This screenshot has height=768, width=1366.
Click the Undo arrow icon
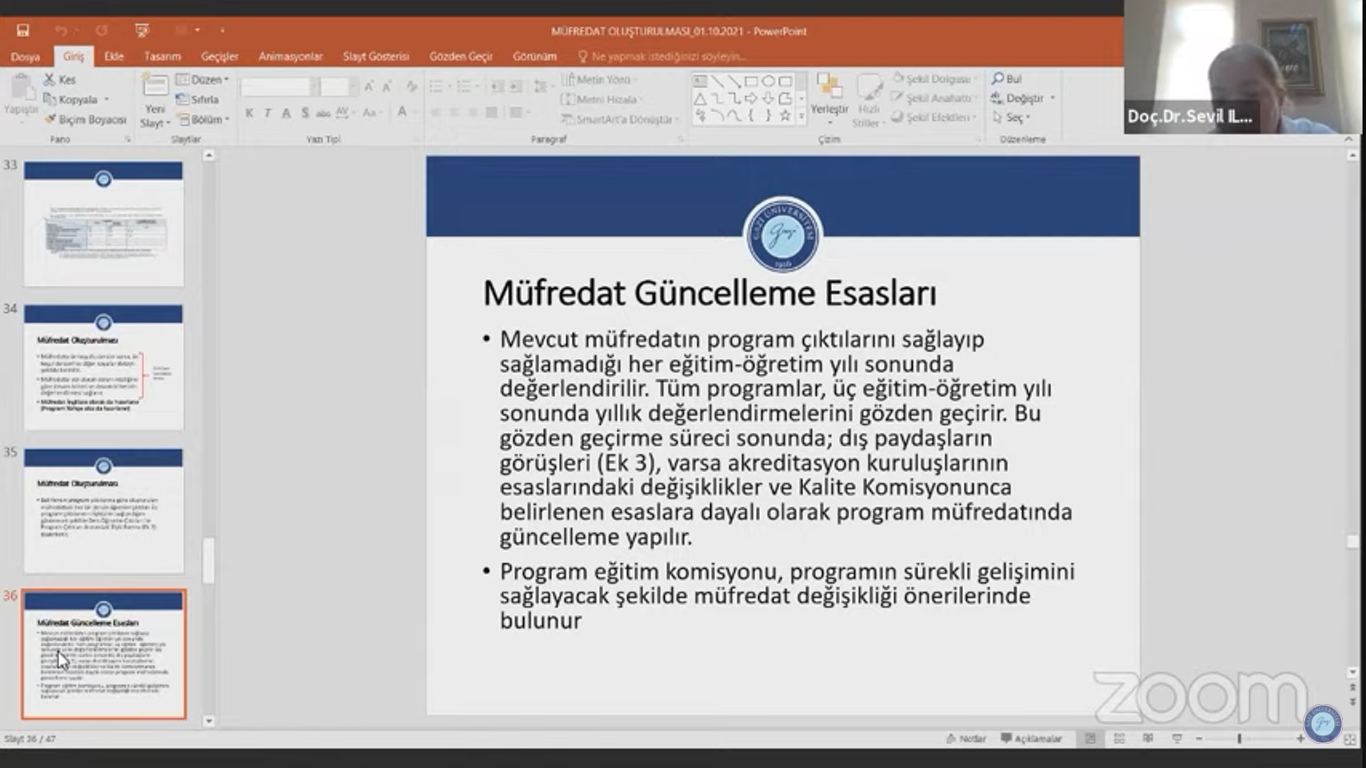click(x=61, y=31)
